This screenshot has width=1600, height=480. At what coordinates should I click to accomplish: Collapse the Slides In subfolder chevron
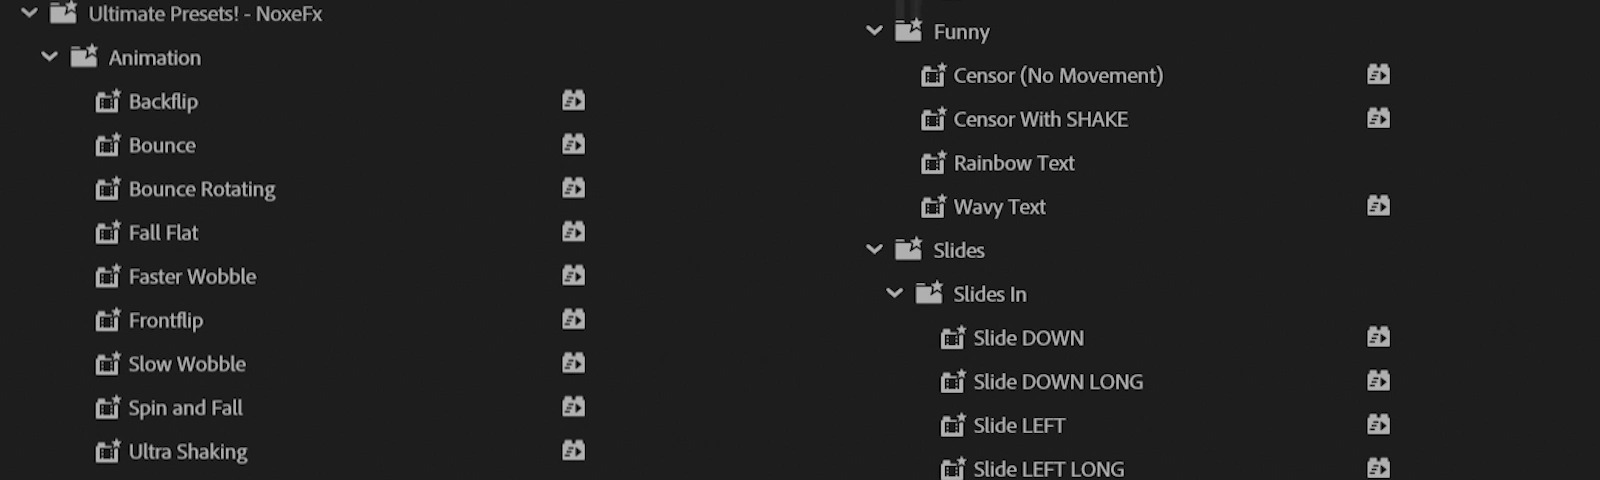tap(894, 294)
